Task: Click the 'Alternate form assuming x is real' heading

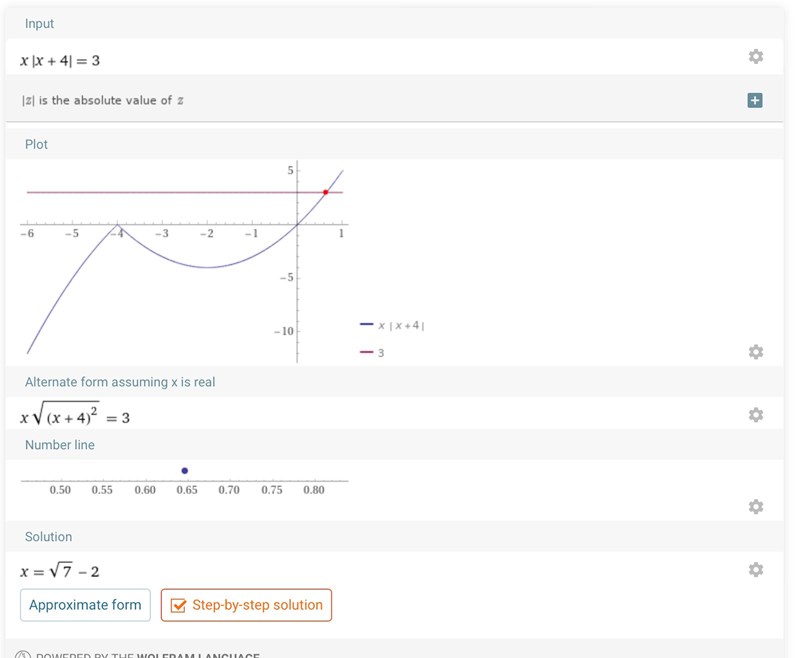Action: (120, 382)
